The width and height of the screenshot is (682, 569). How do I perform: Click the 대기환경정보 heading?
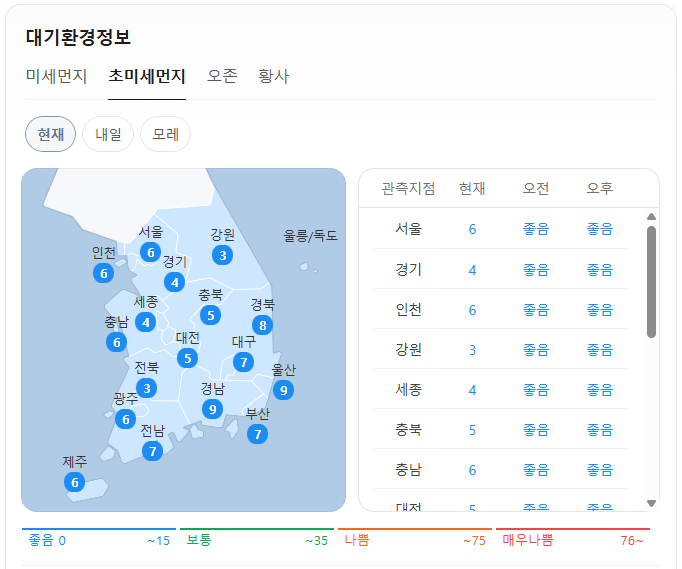pos(78,37)
